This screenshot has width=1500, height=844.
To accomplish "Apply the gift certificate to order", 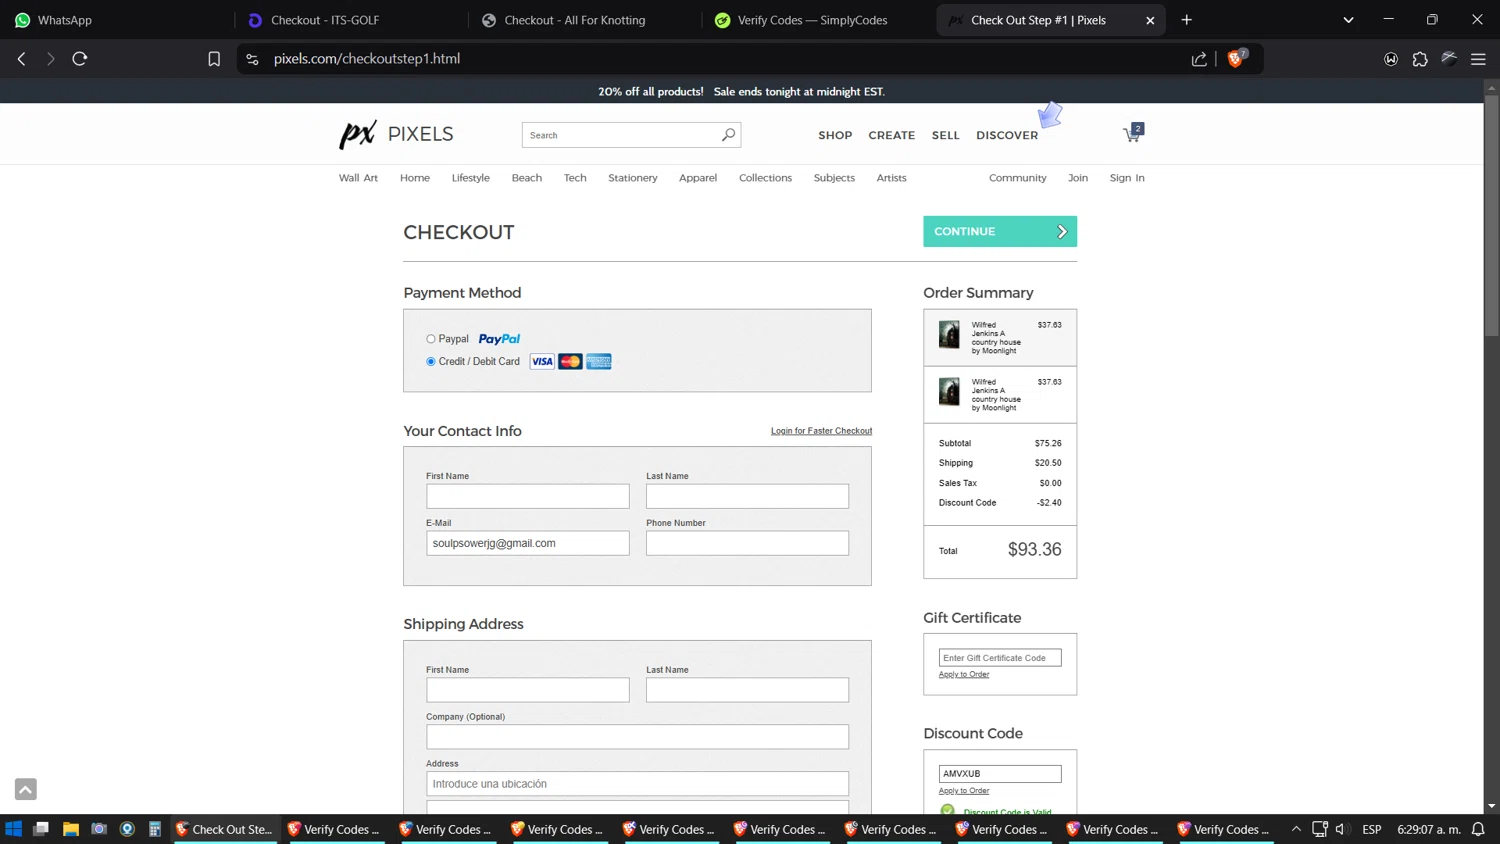I will [964, 674].
